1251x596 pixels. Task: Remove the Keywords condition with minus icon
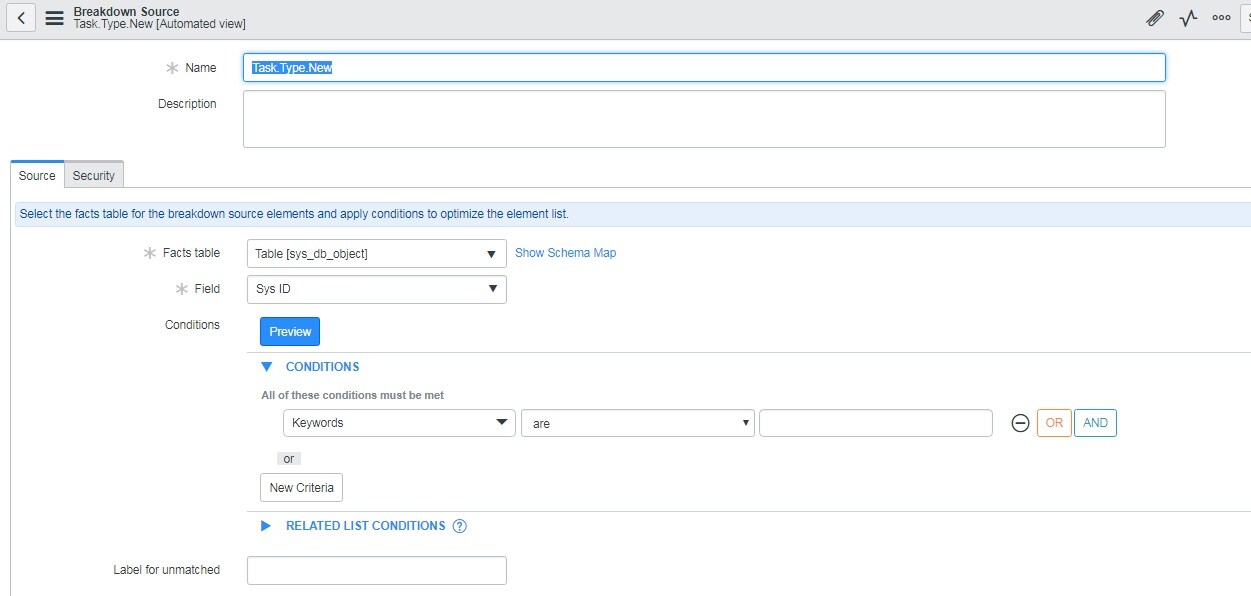pos(1021,423)
